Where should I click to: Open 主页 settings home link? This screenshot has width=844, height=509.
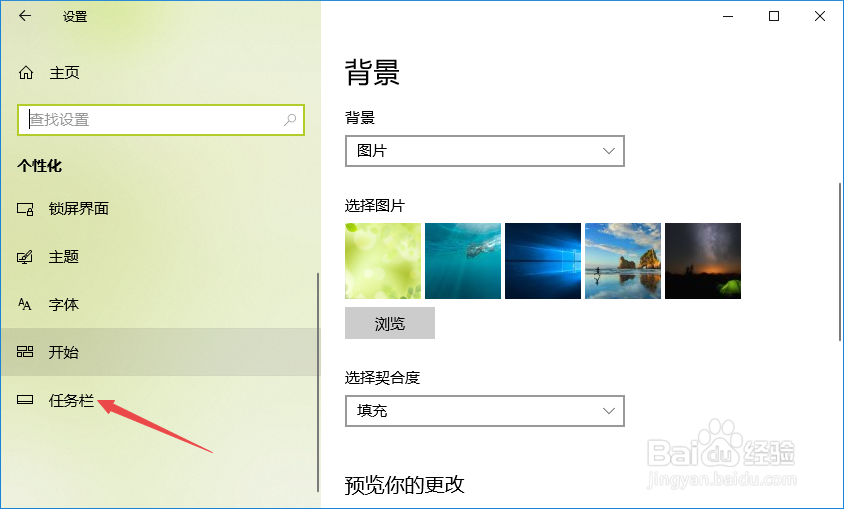click(65, 73)
